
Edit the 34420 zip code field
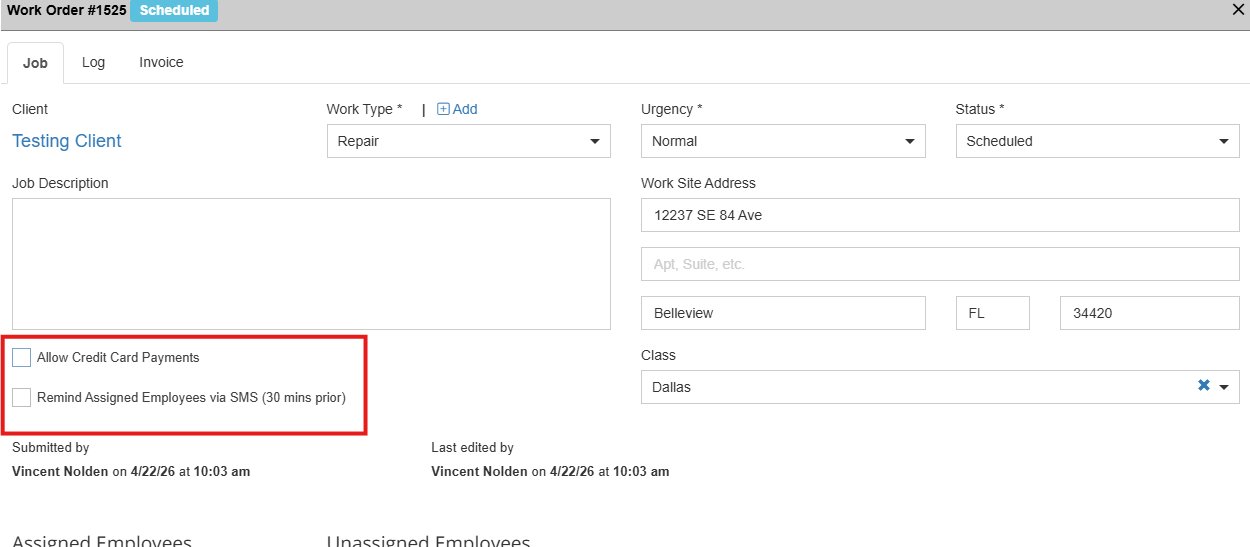point(1149,313)
